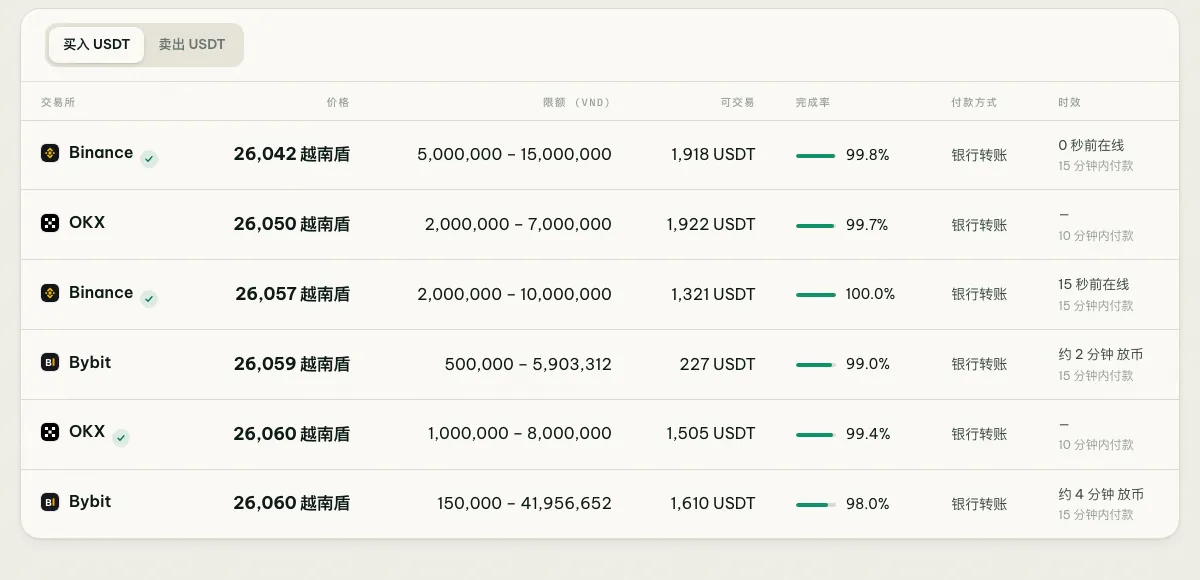Click the 15 秒前在线 status
Screen dimensions: 1200x580
coord(1093,285)
